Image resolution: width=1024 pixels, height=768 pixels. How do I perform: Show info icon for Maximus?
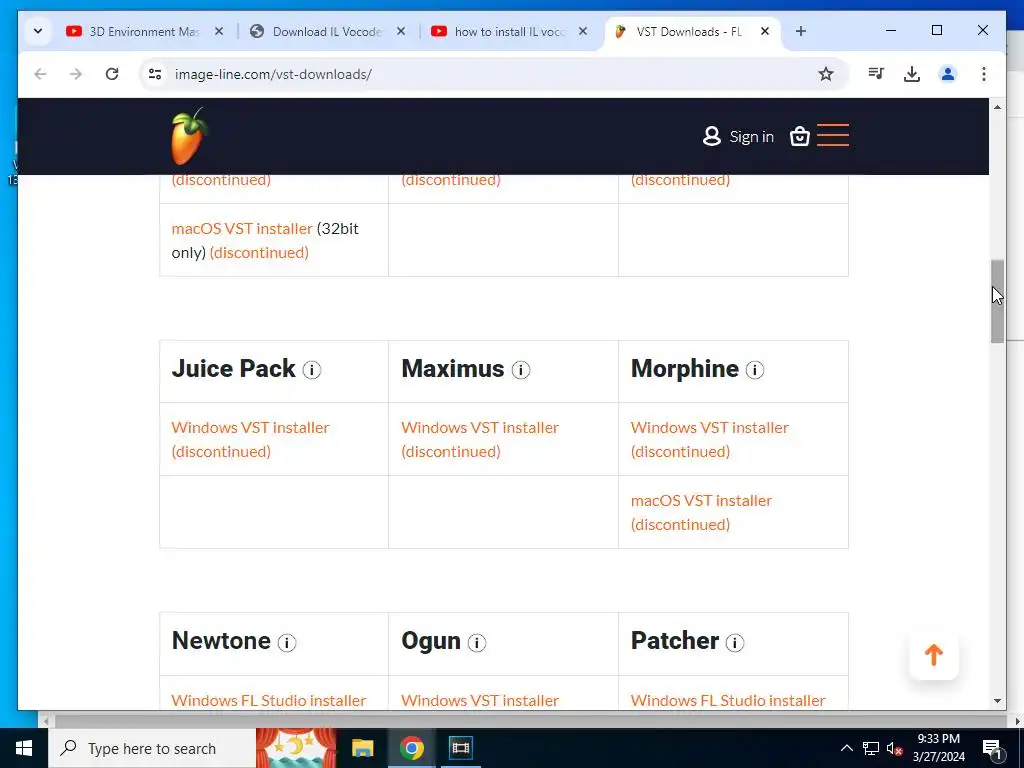click(x=520, y=370)
